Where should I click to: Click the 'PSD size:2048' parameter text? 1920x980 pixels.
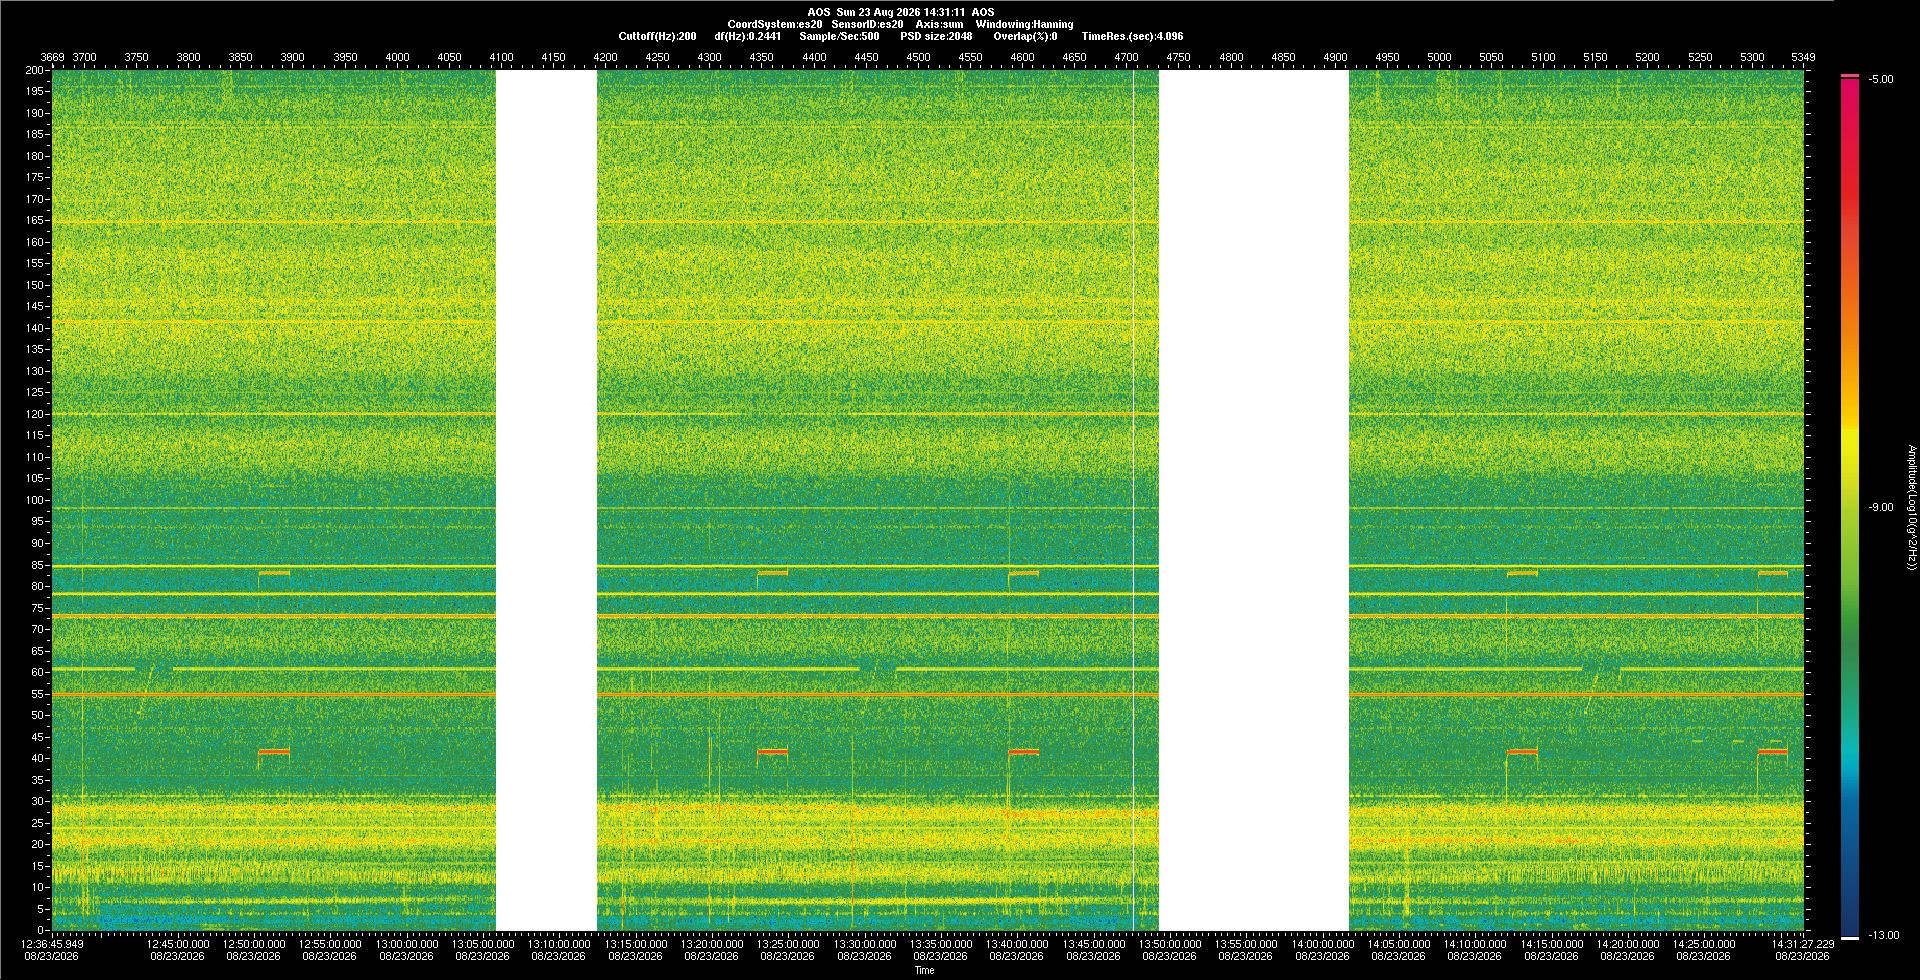tap(936, 36)
